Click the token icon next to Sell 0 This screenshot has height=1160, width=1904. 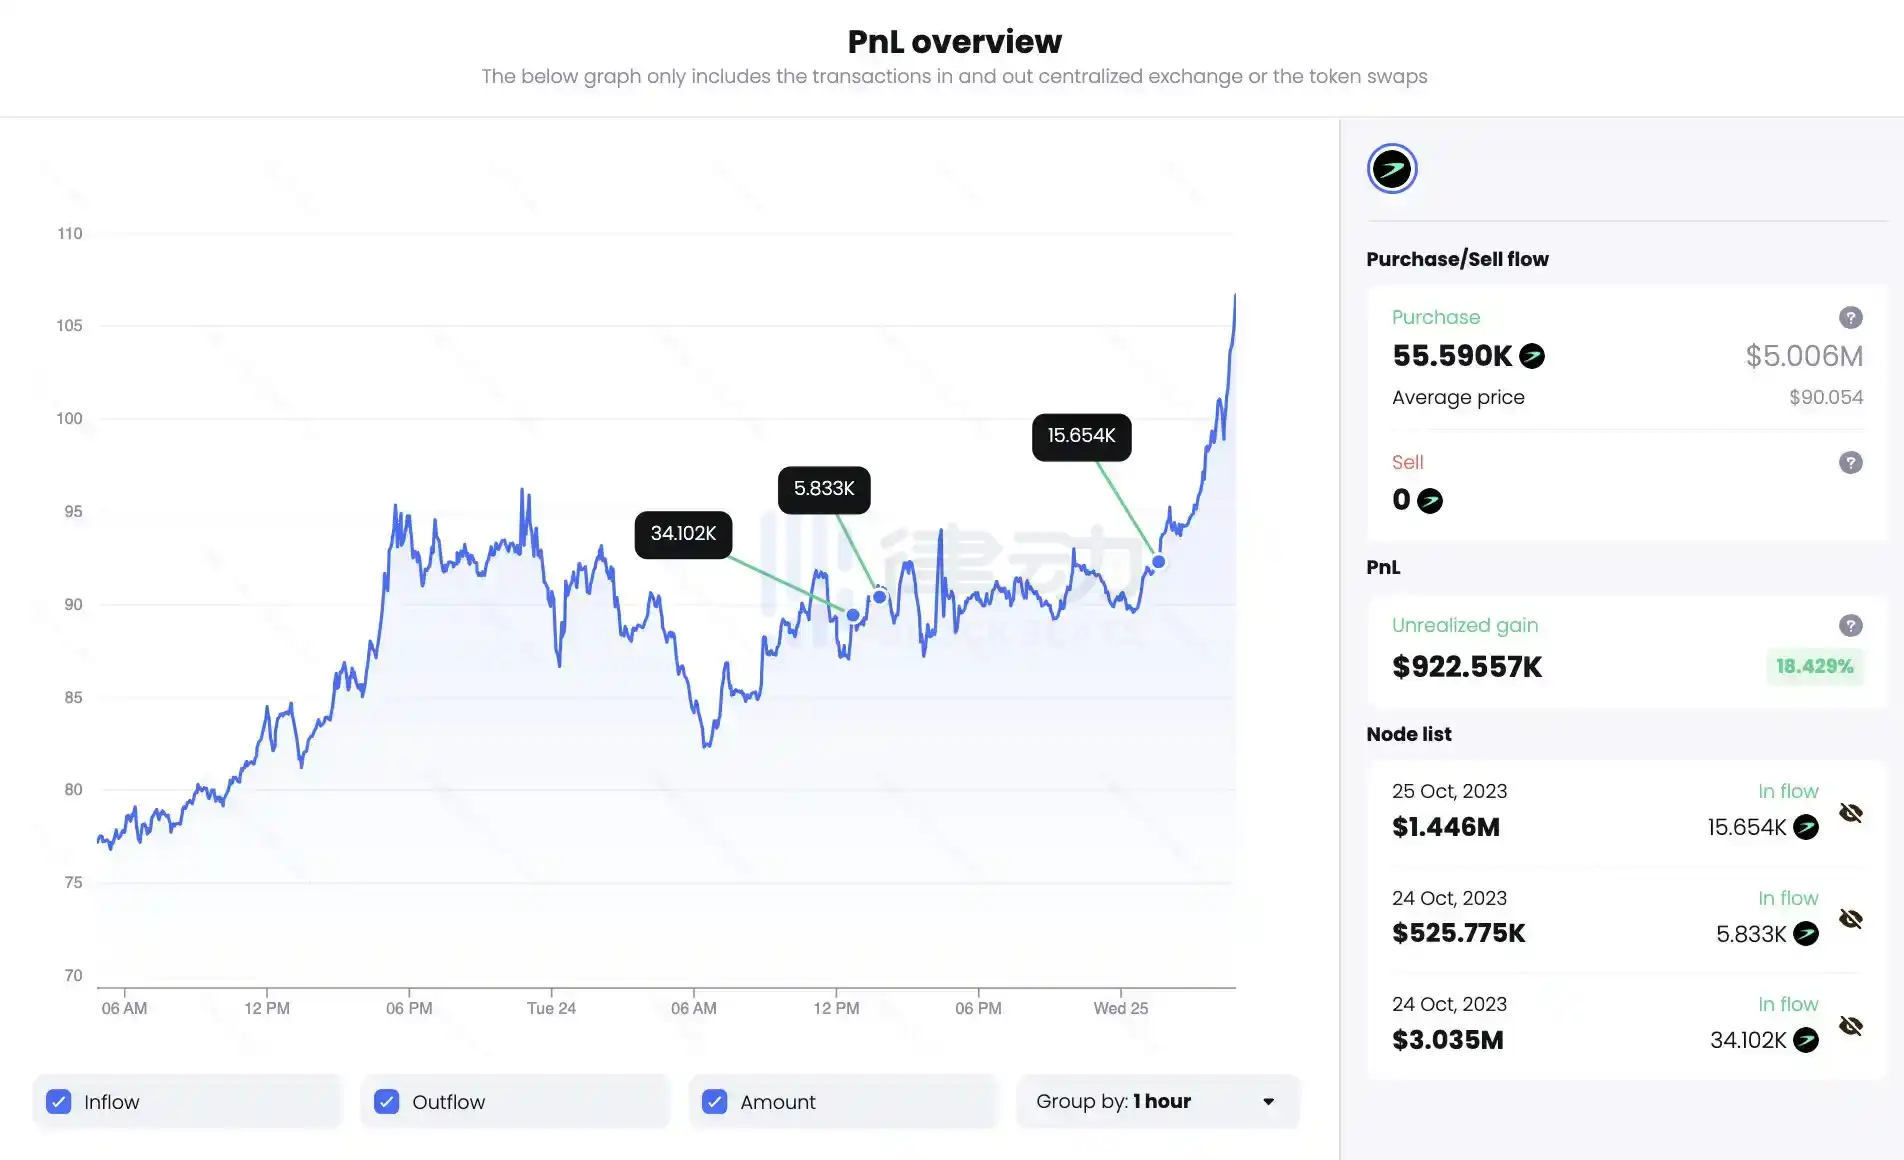coord(1430,500)
